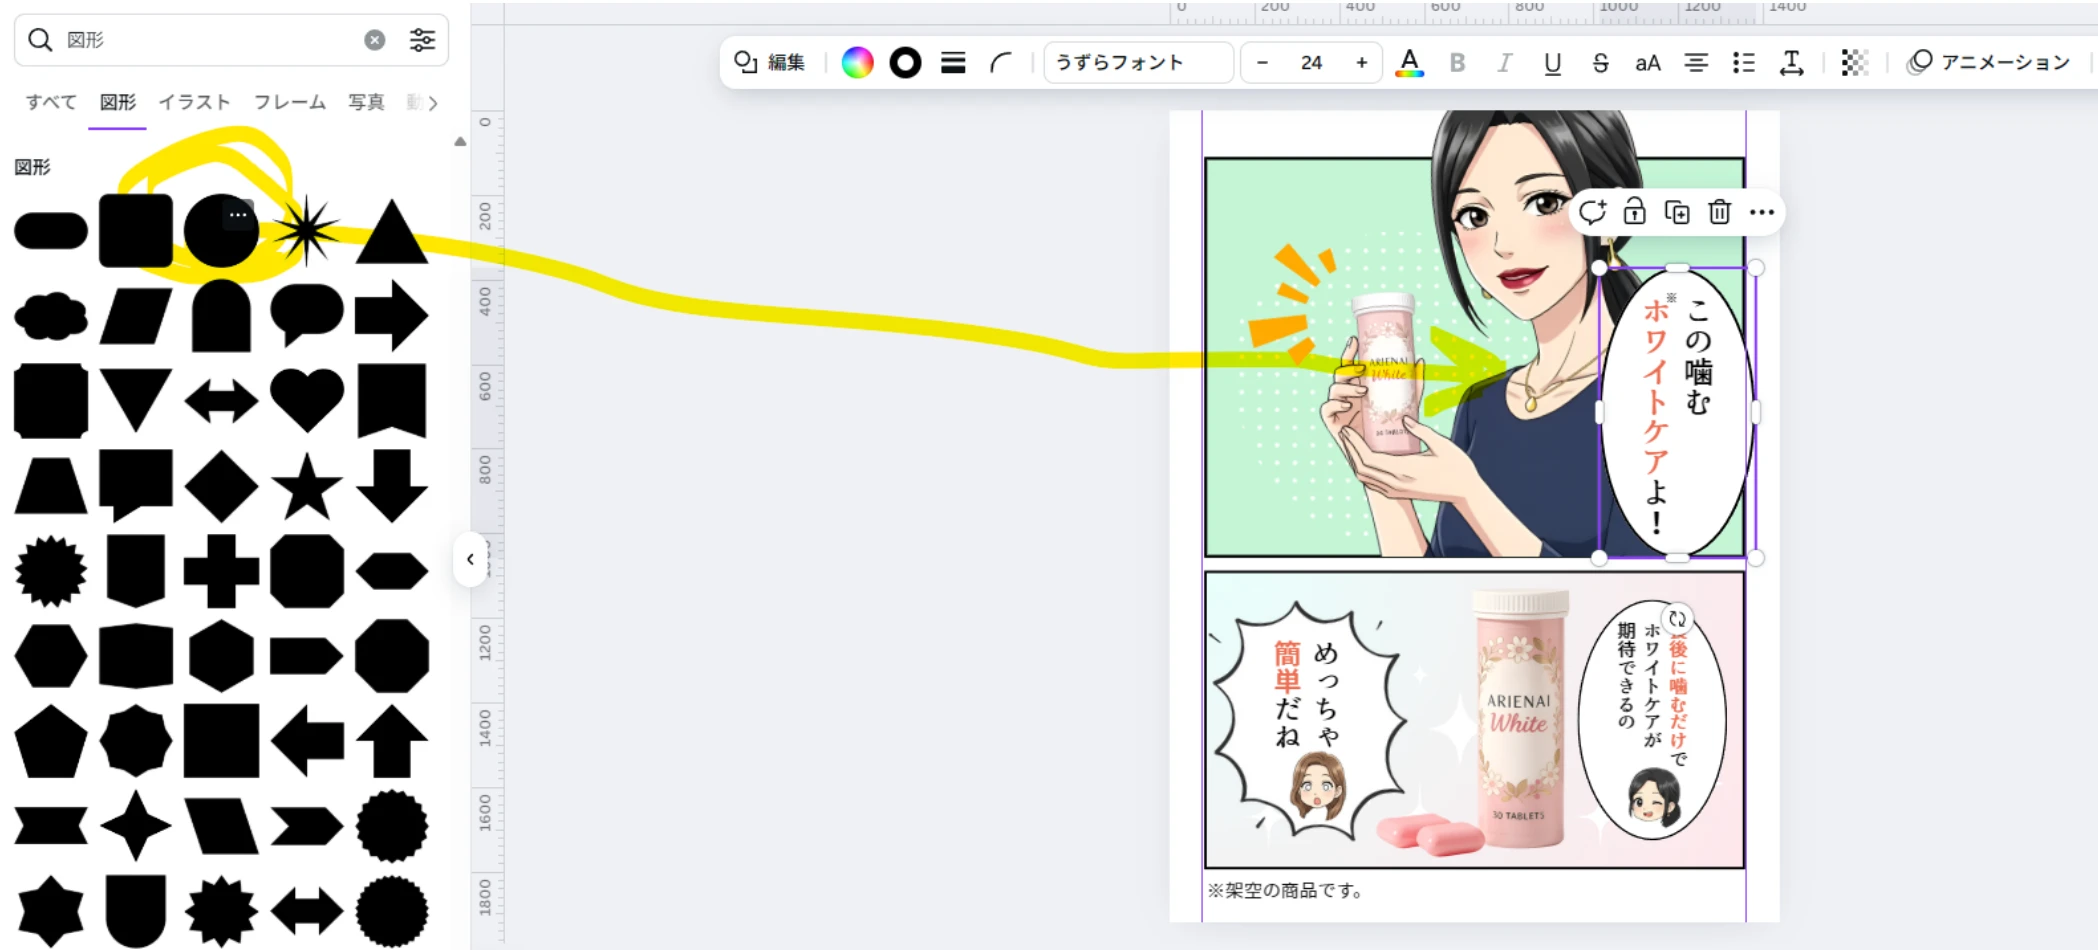
Task: Open the うずらフォント font dropdown
Action: point(1138,63)
